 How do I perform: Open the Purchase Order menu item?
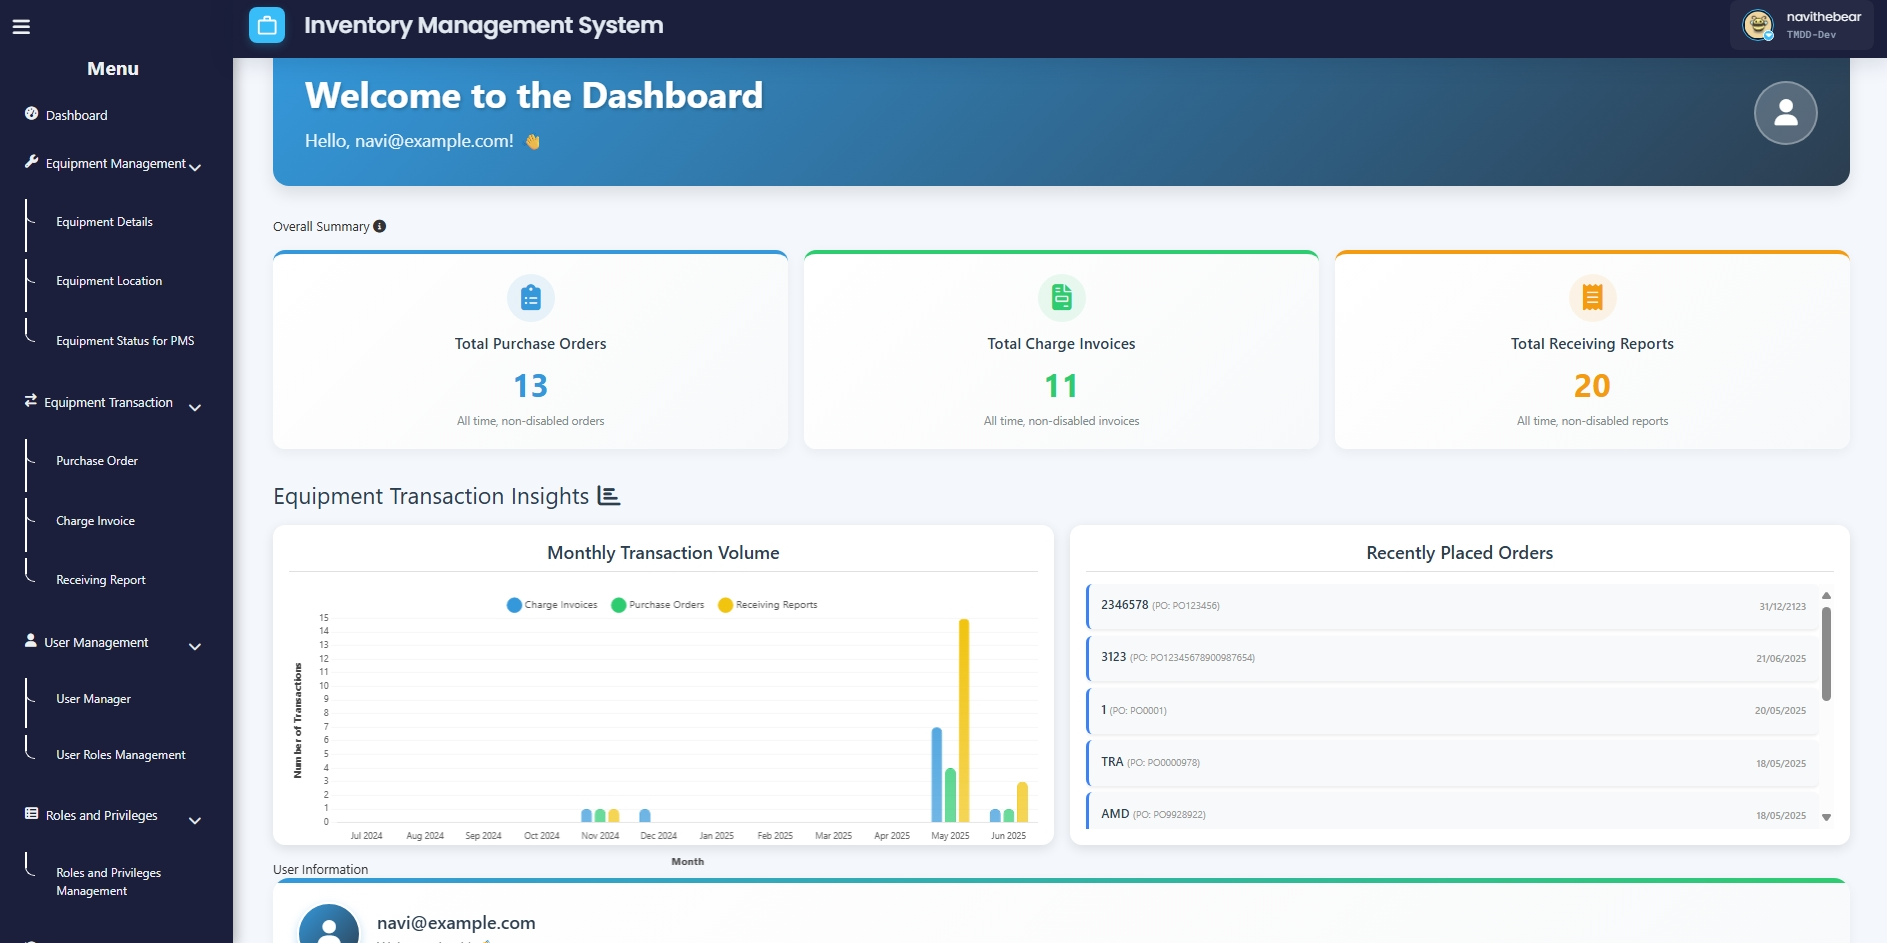(x=97, y=461)
